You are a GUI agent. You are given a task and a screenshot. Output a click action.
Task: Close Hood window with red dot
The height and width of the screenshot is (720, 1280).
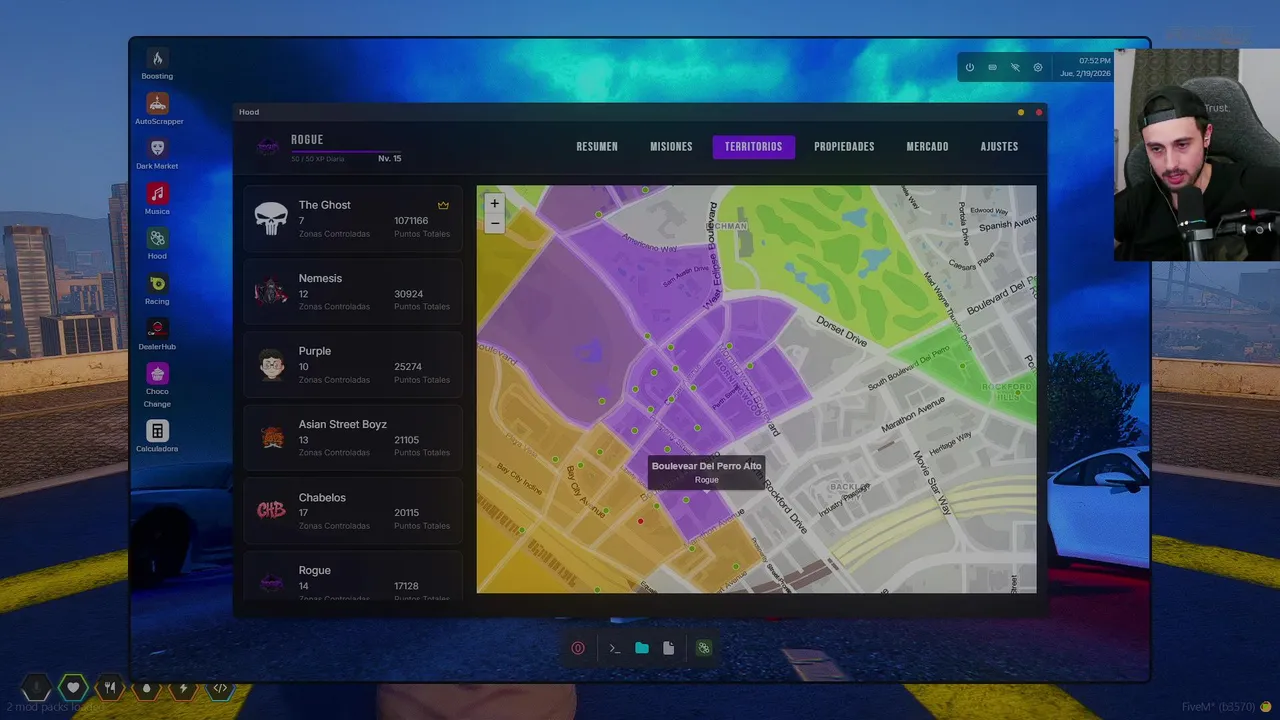1039,112
